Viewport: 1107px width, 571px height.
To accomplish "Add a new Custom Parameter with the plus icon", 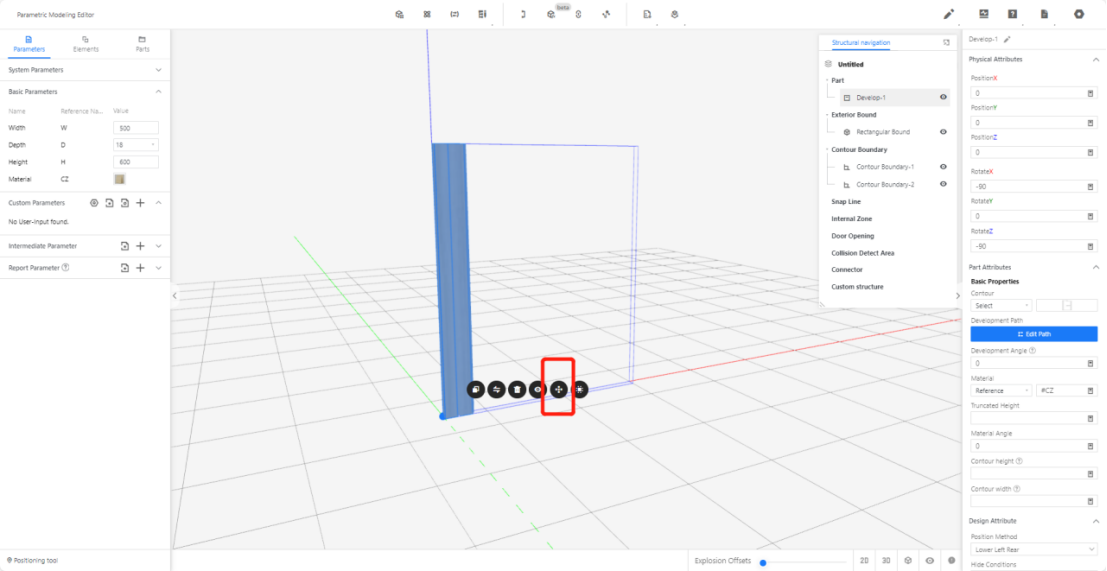I will (141, 203).
